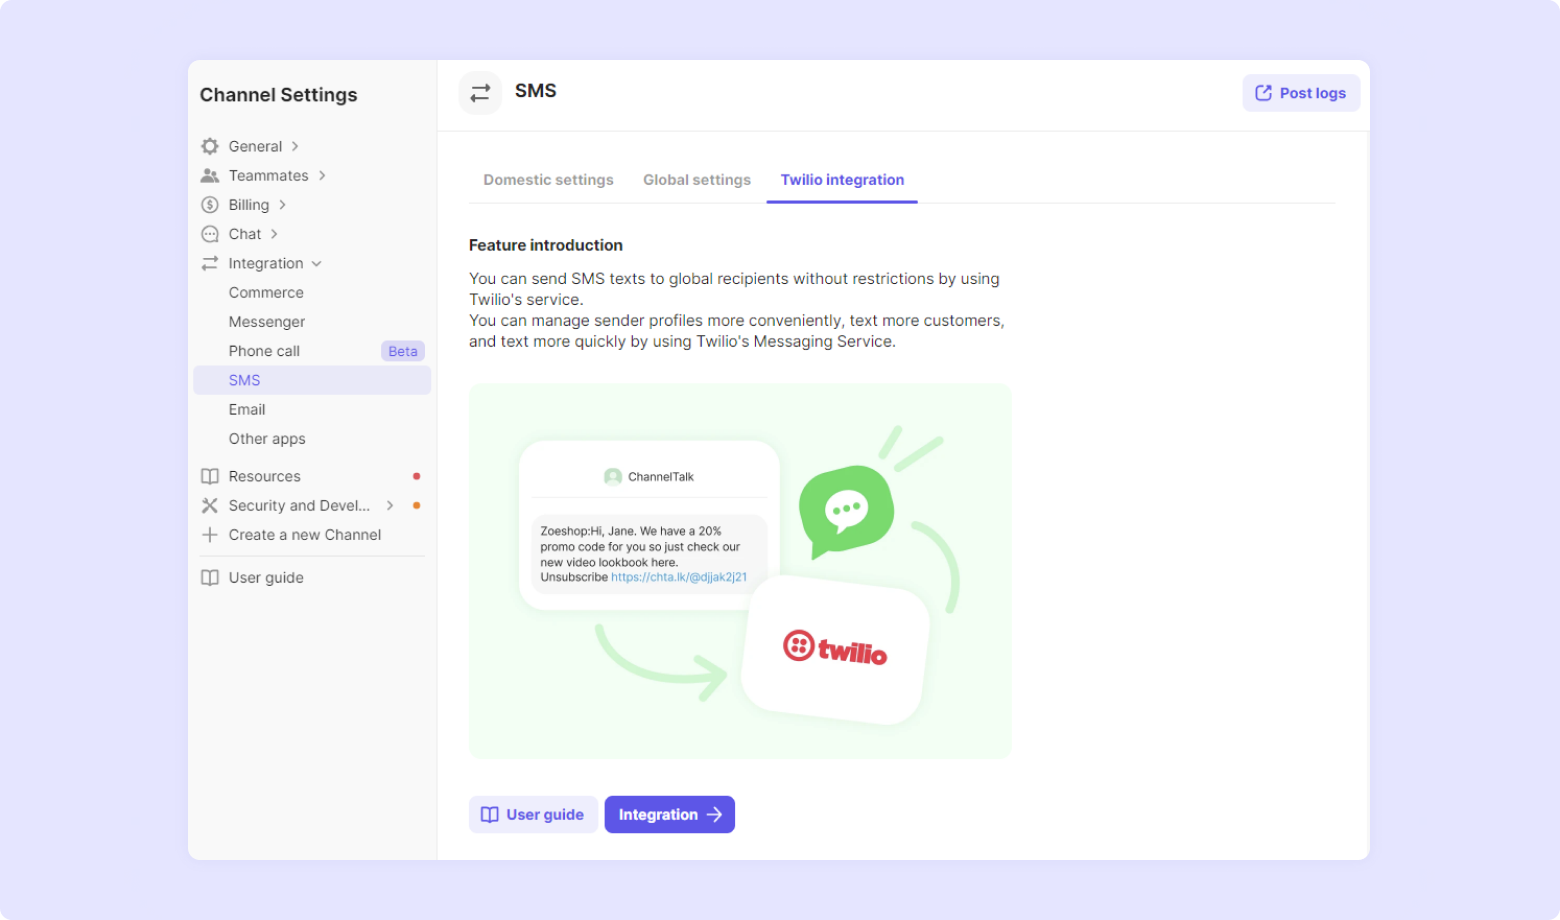
Task: Click the Zoeshop SMS preview message
Action: click(x=649, y=554)
